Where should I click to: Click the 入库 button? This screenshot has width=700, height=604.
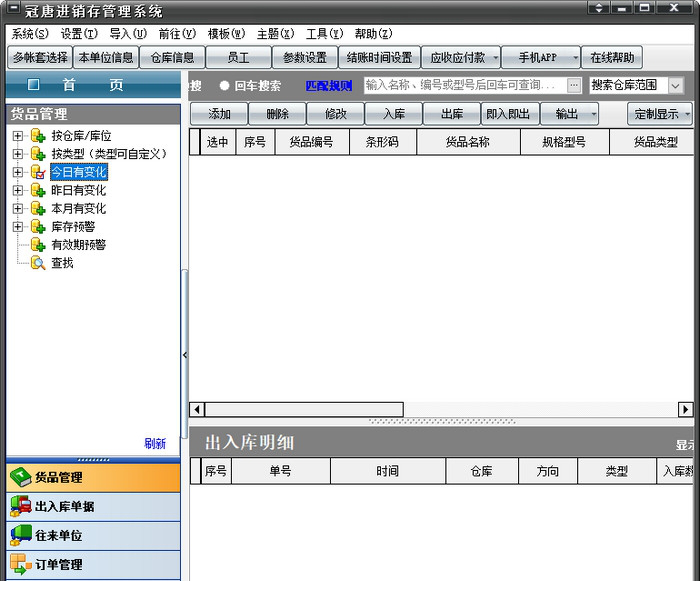tap(394, 114)
